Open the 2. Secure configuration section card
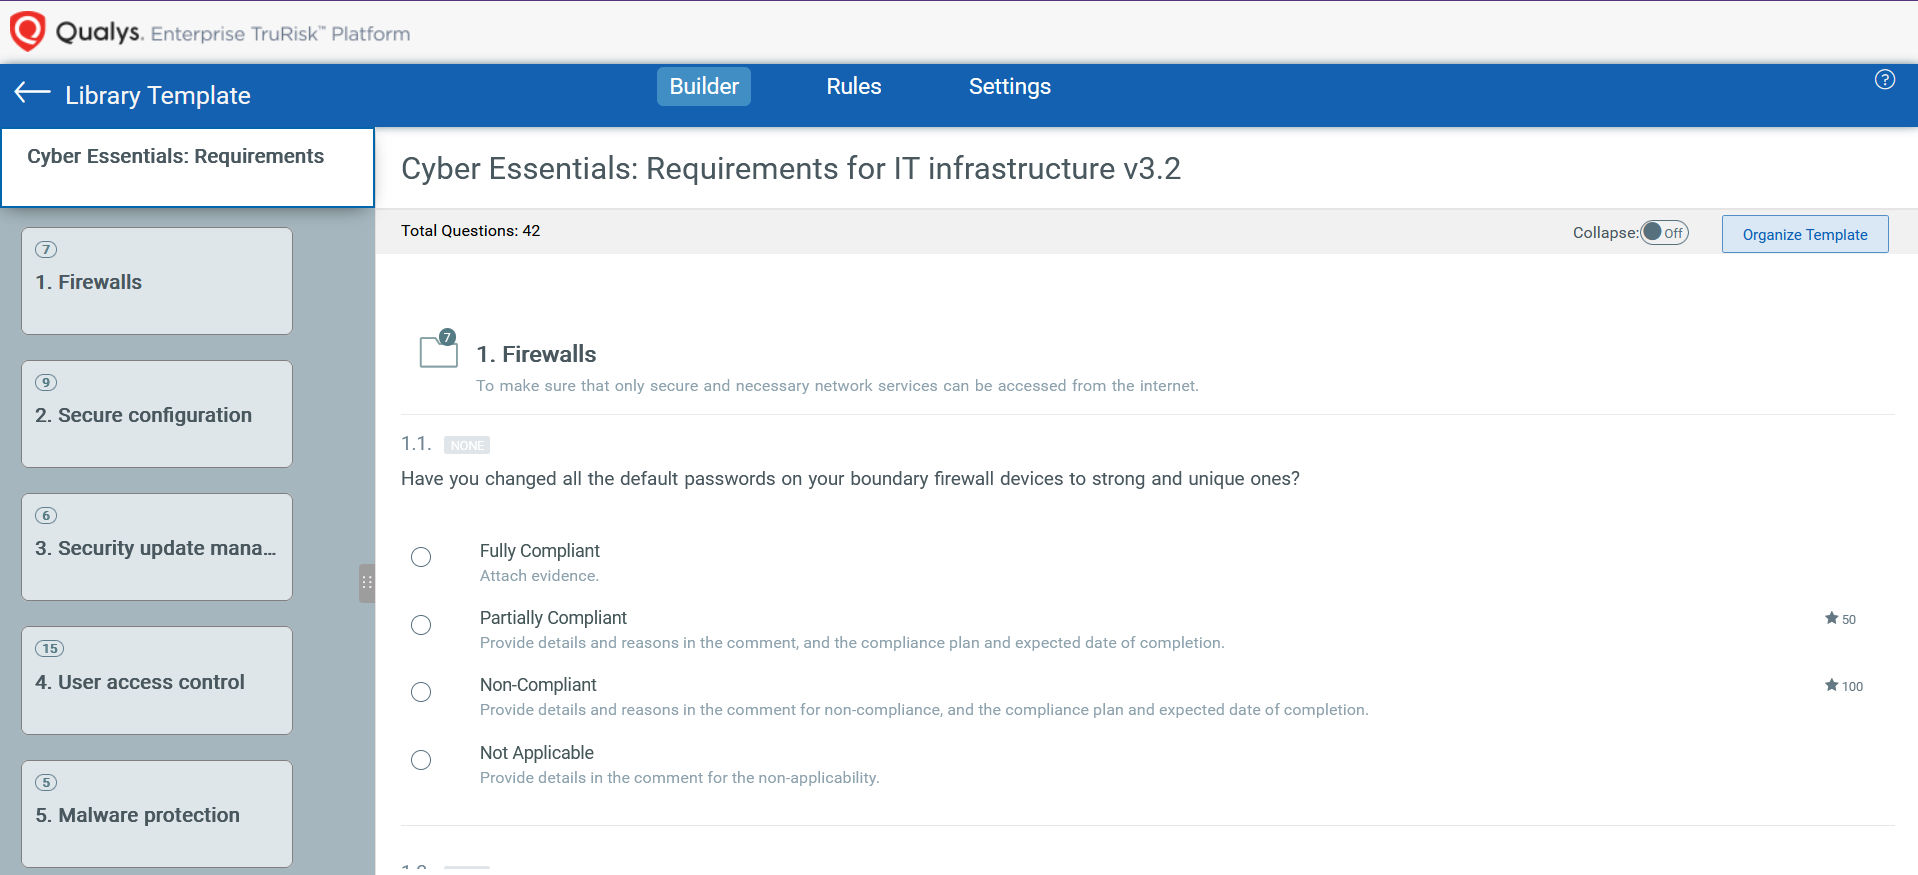 pos(157,414)
